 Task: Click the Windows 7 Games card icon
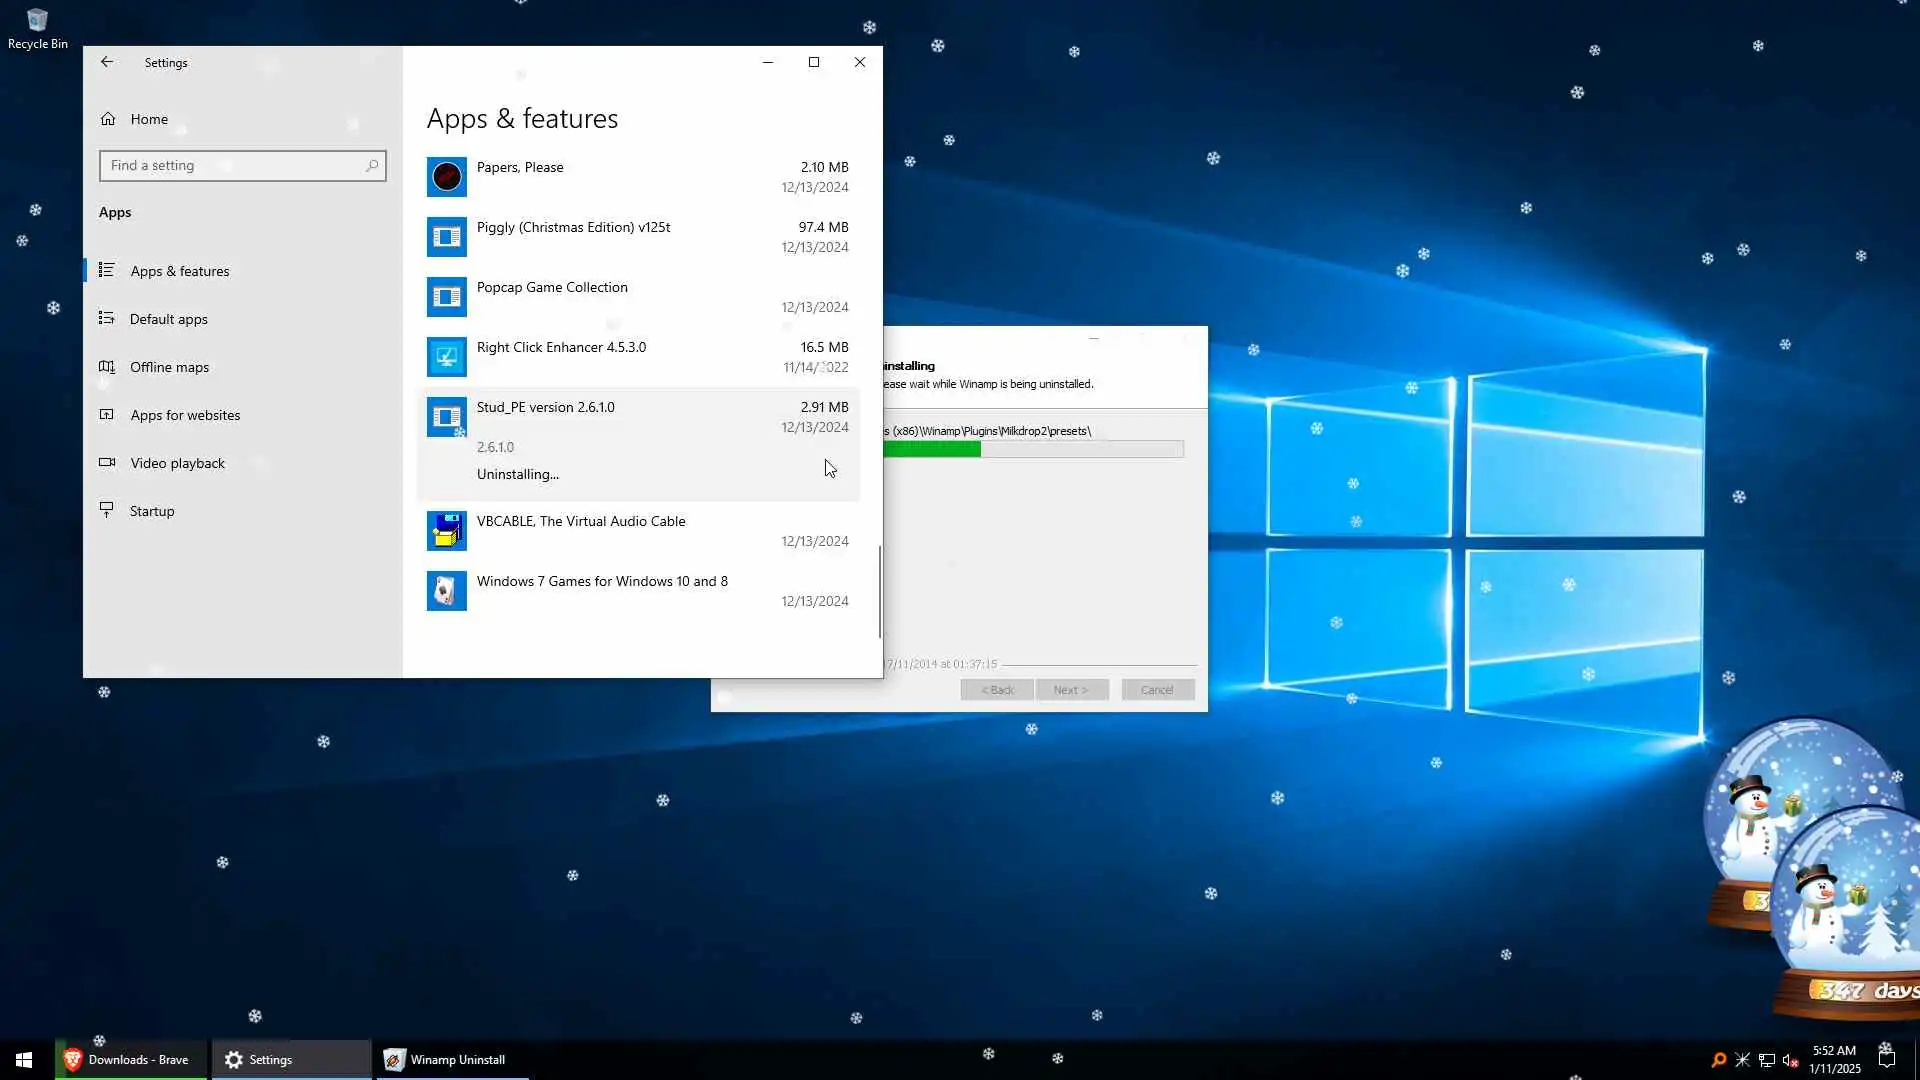coord(446,591)
